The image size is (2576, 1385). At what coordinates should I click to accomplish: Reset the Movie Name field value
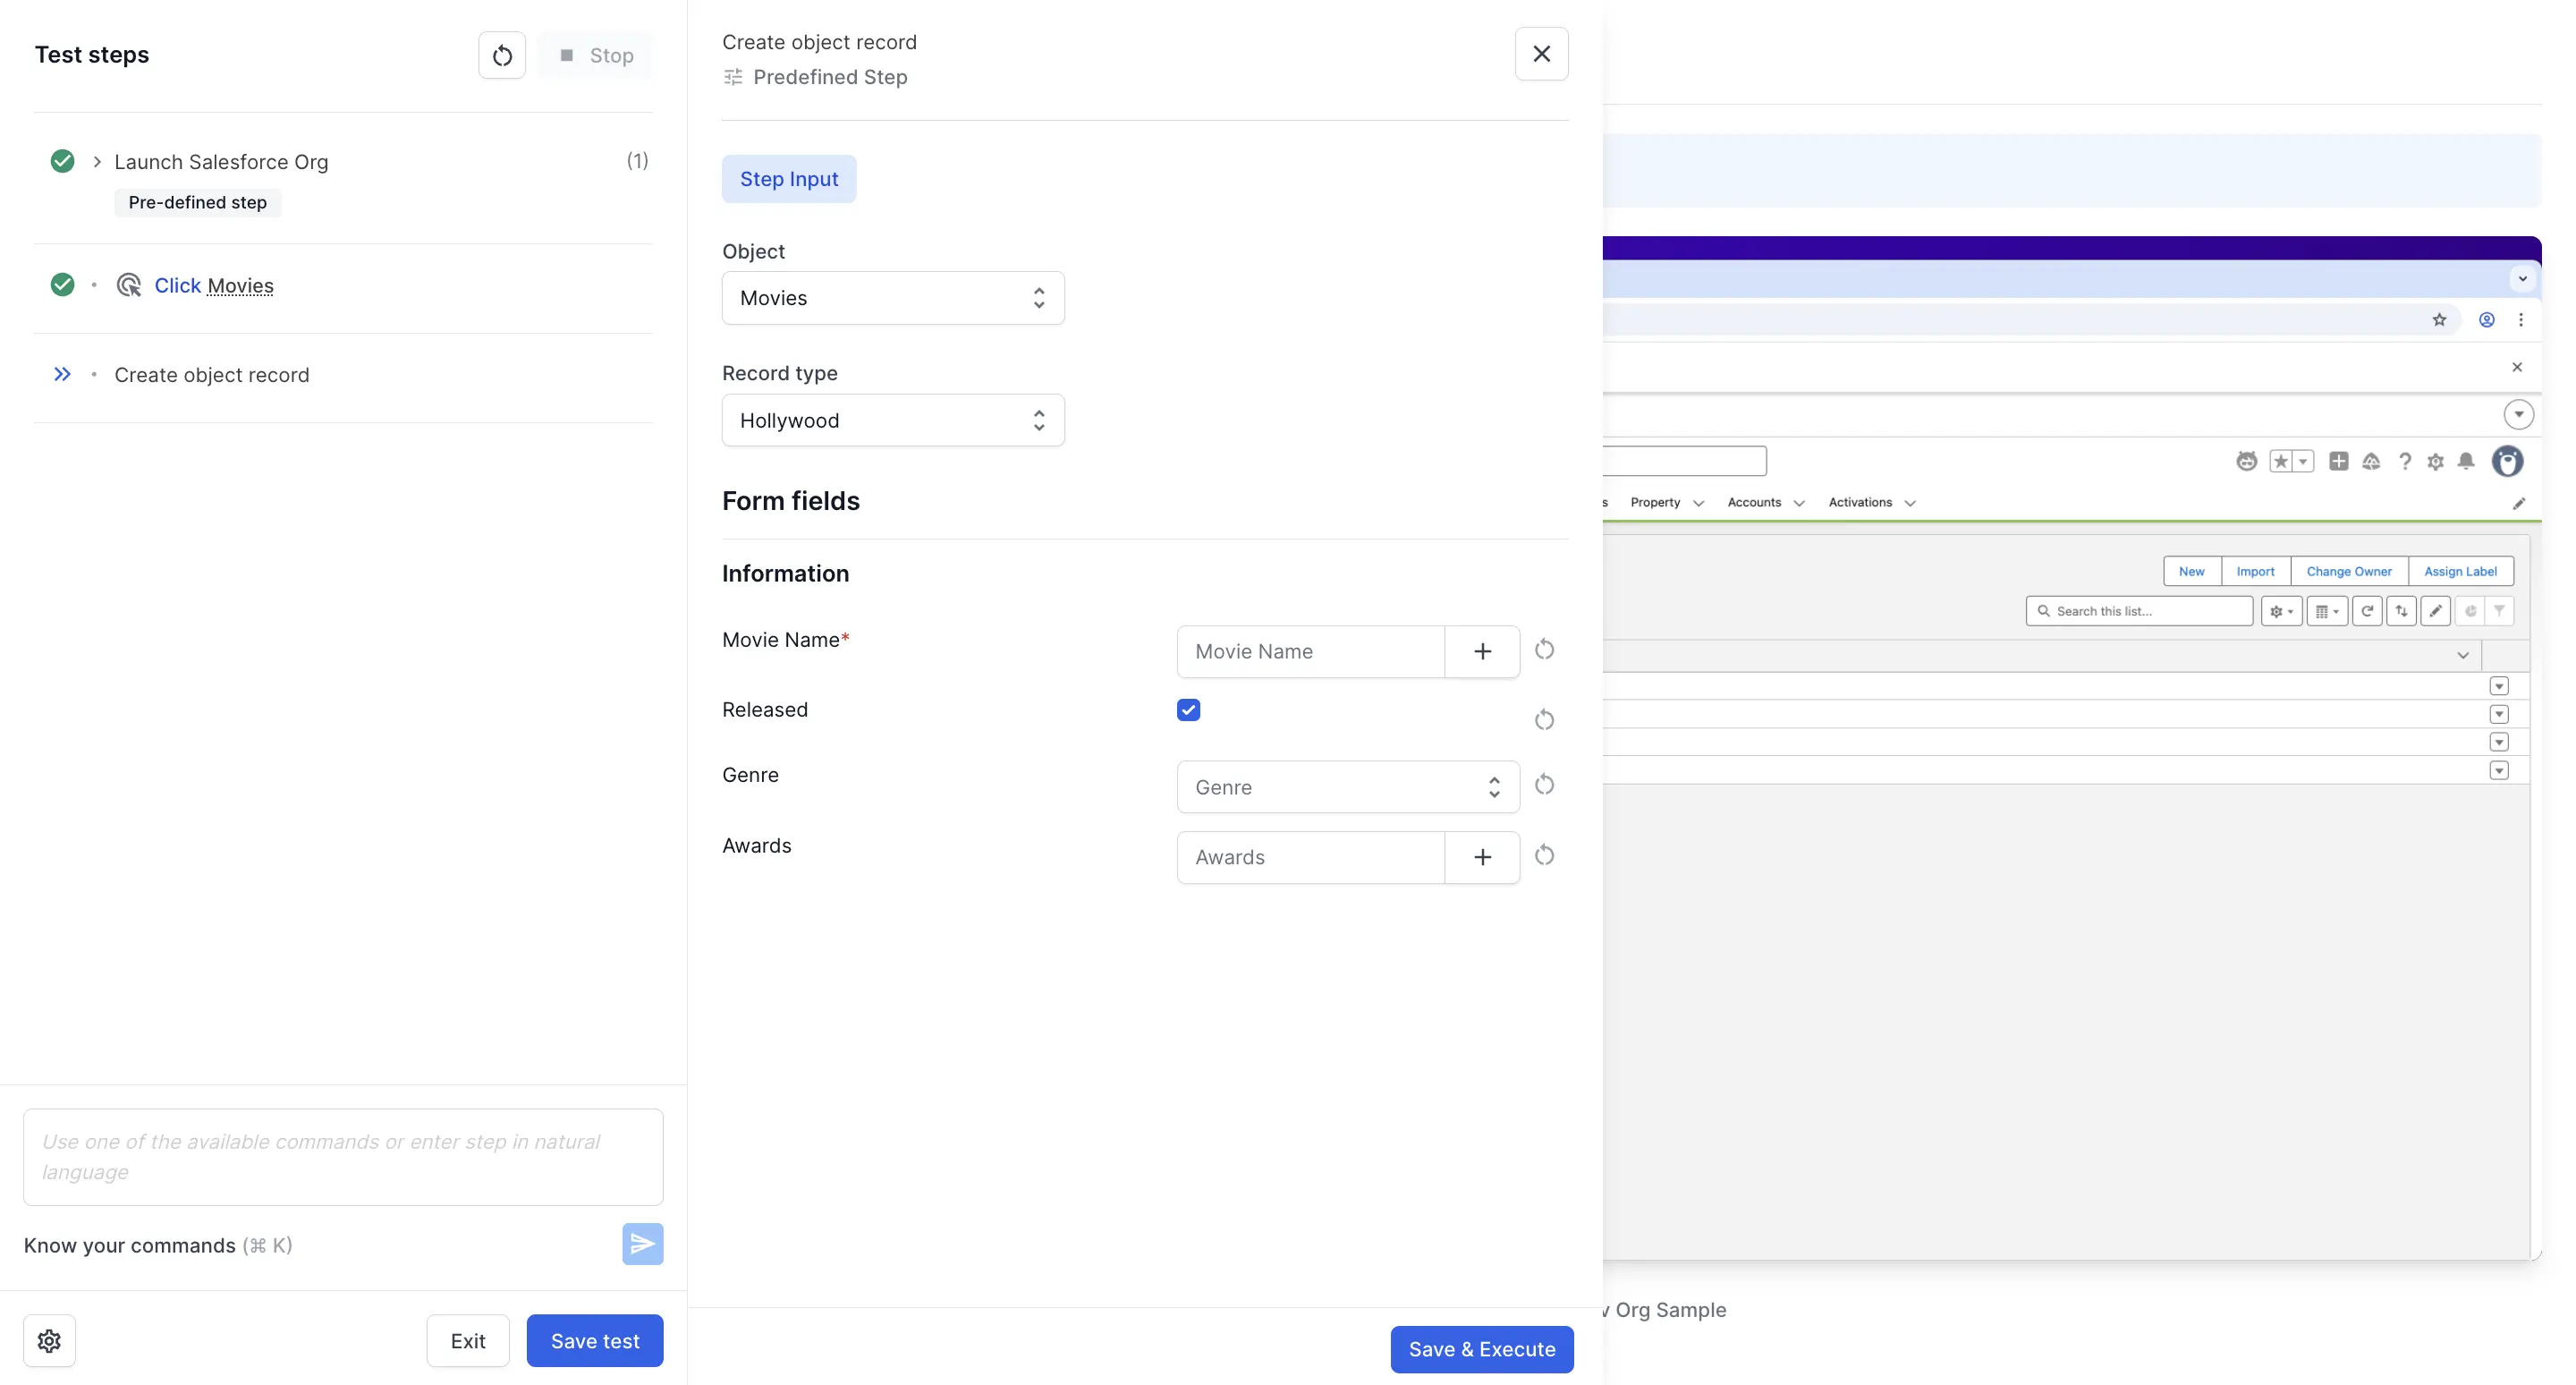pos(1544,650)
